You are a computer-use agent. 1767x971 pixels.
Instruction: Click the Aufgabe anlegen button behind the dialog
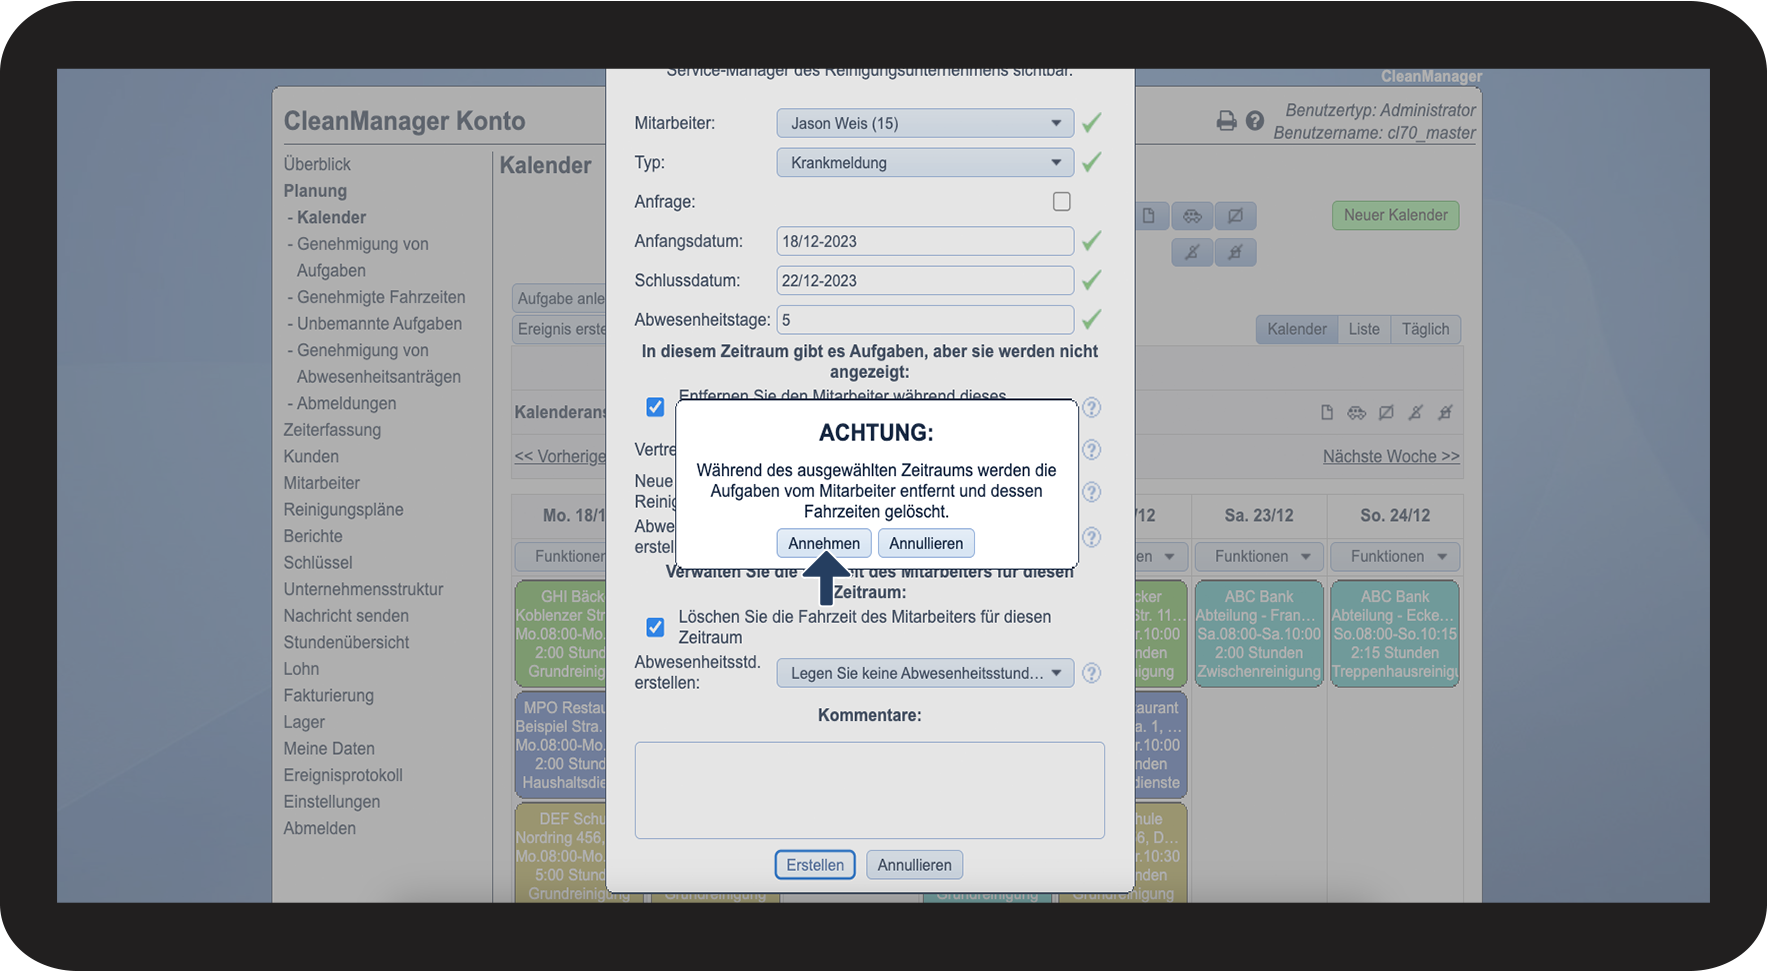[x=560, y=298]
